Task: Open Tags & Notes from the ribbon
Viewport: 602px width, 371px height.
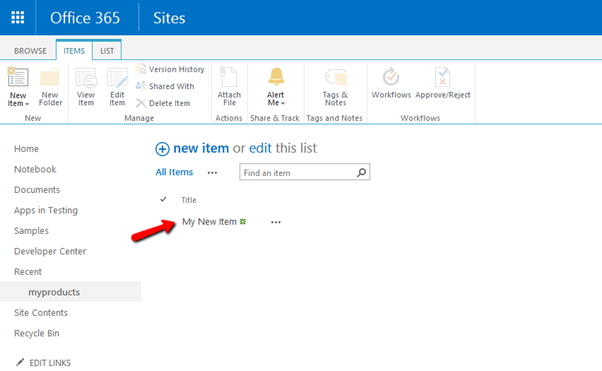Action: click(335, 87)
